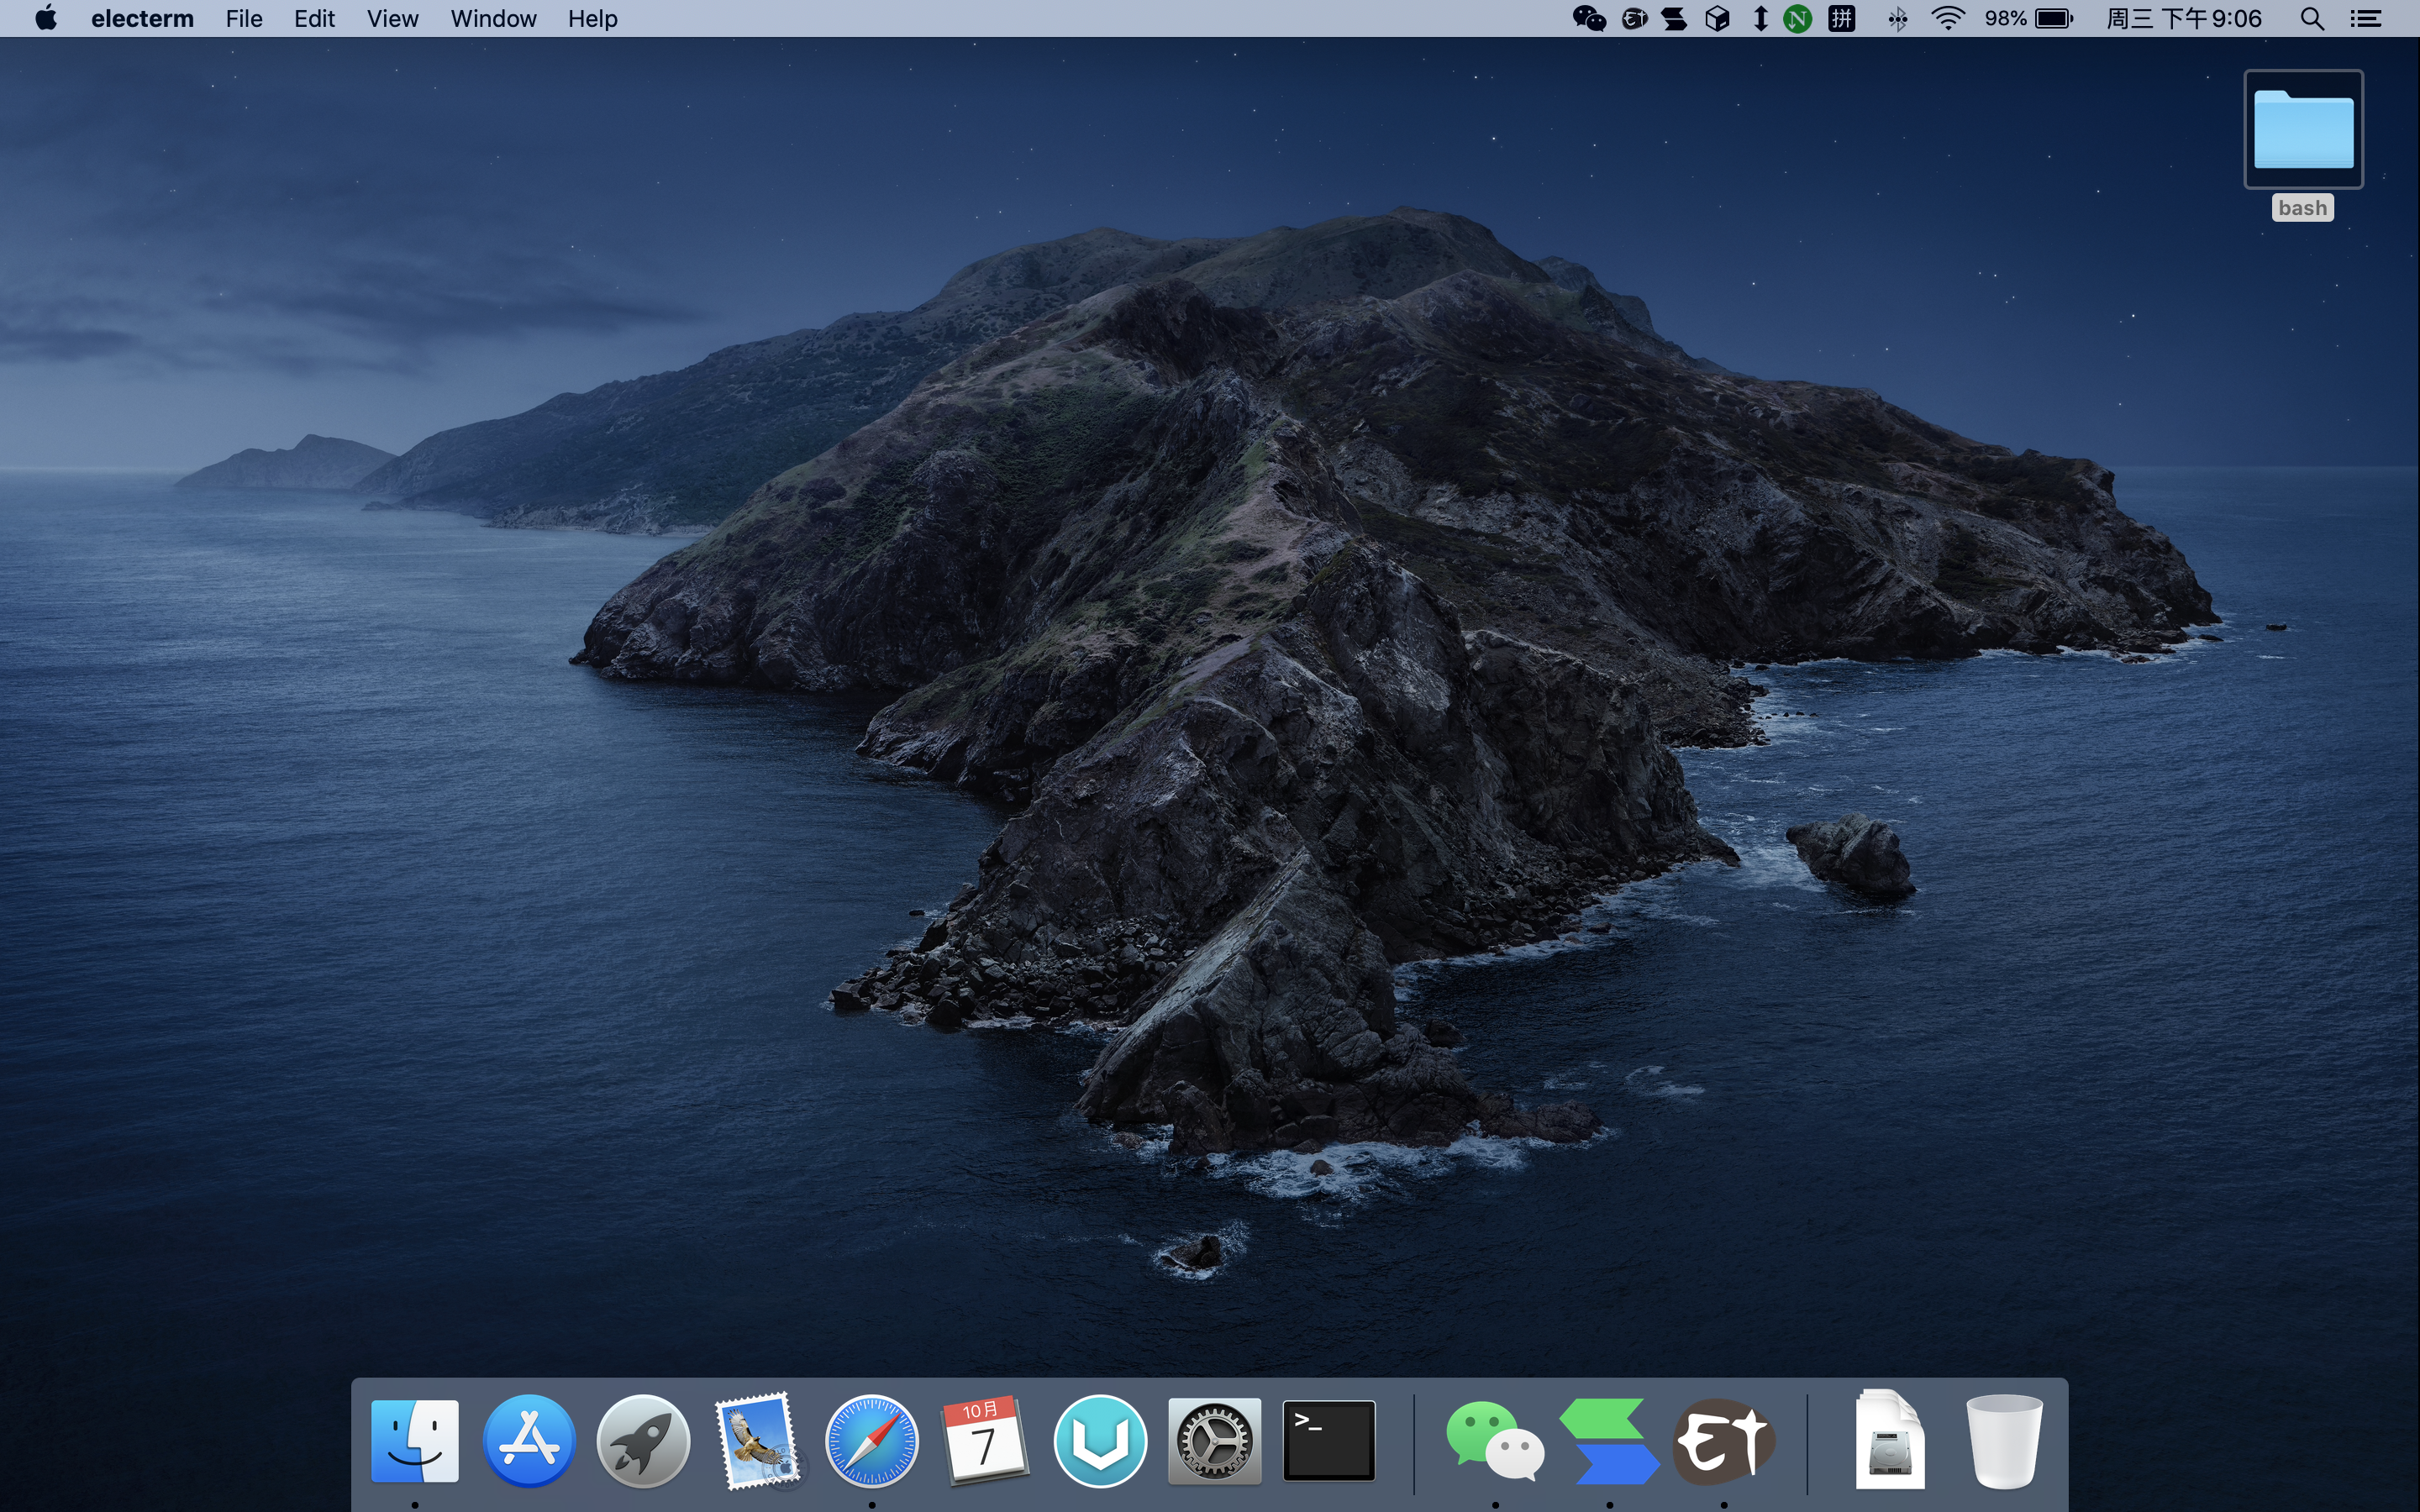This screenshot has height=1512, width=2420.
Task: Open WeChat in the Dock
Action: 1494,1441
